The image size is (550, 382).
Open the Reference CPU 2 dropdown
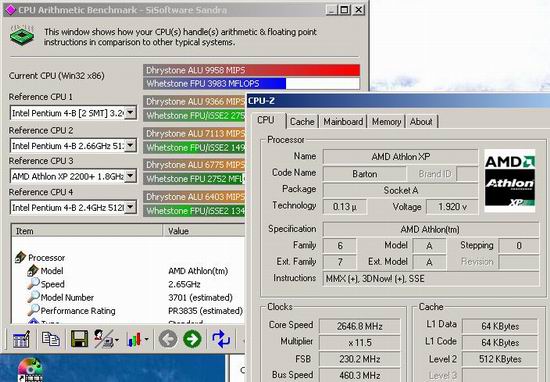[x=130, y=145]
